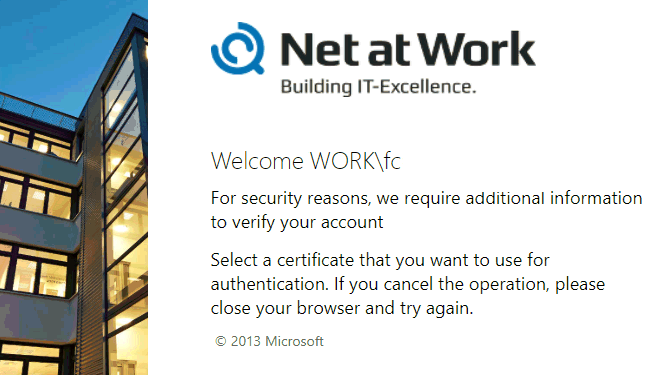Click the 'Select a certificate' instruction line
The width and height of the screenshot is (653, 375).
380,260
